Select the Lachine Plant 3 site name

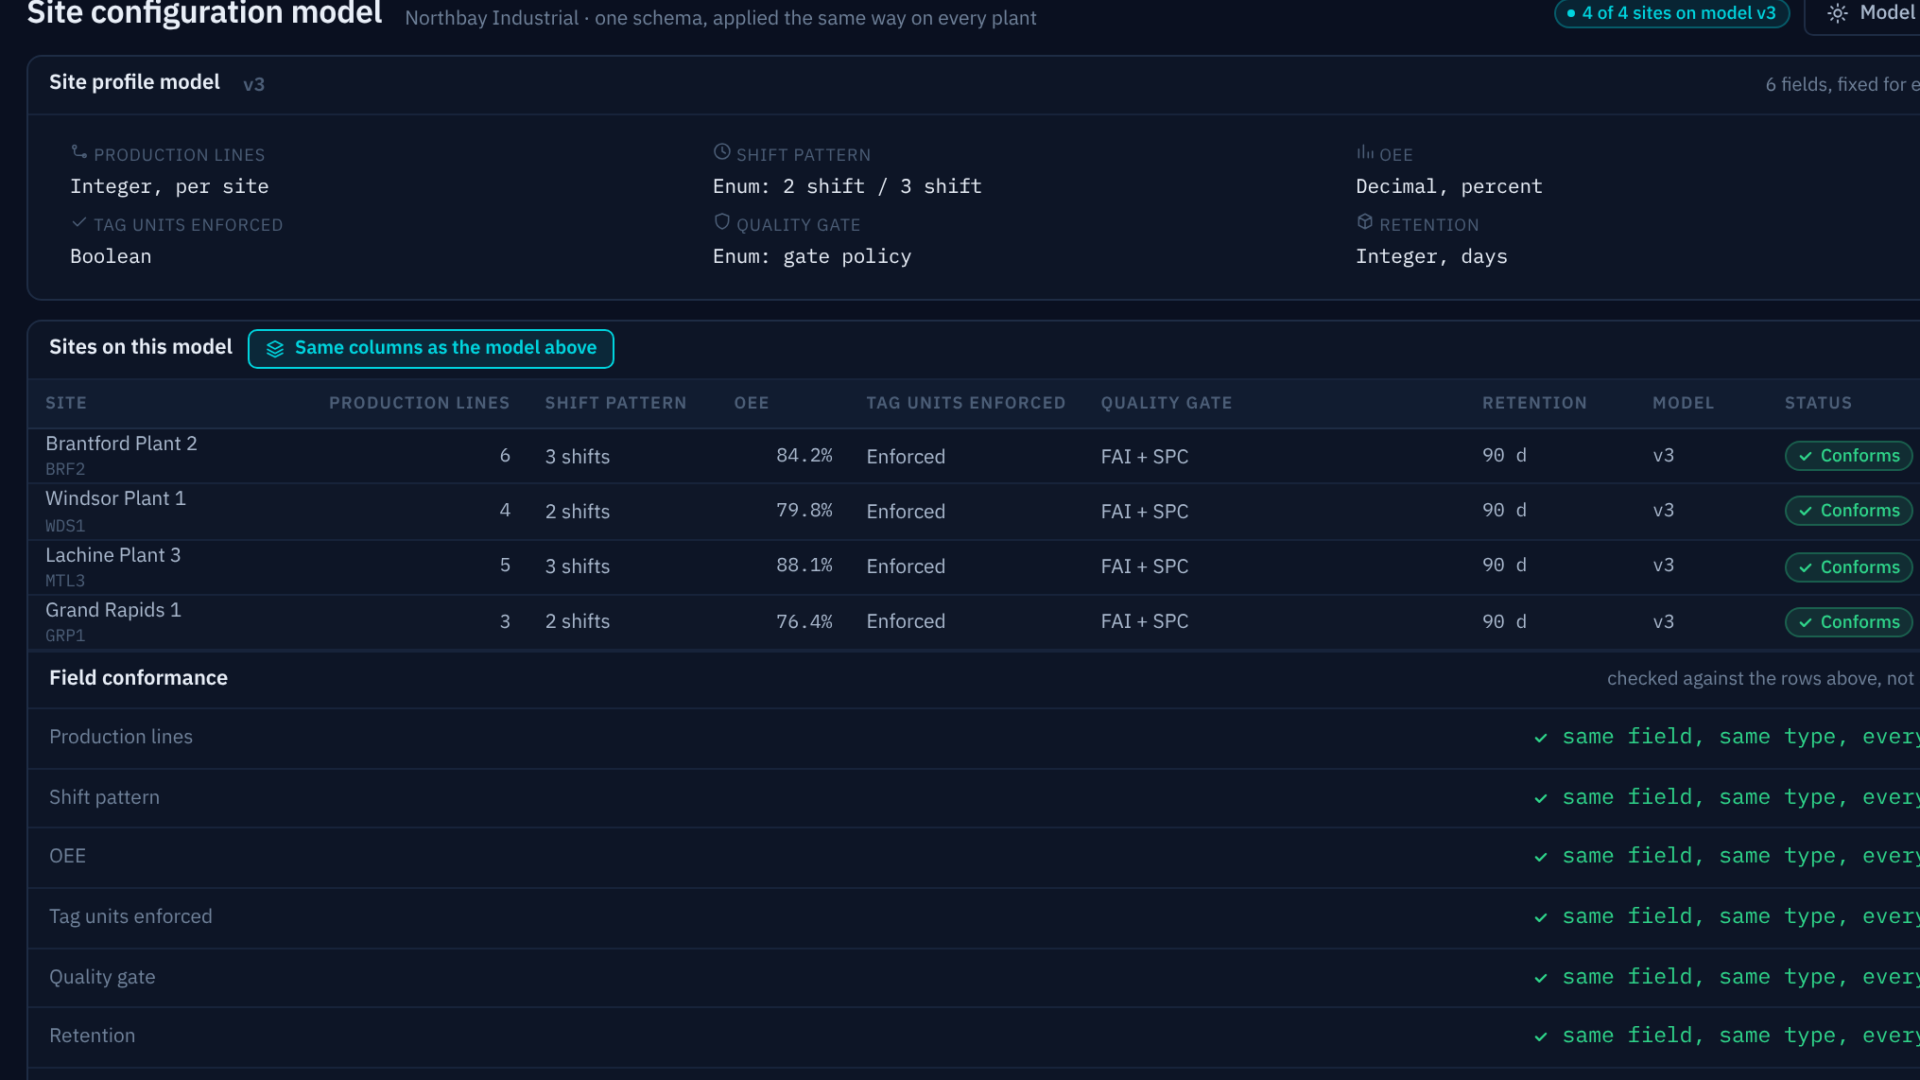113,555
